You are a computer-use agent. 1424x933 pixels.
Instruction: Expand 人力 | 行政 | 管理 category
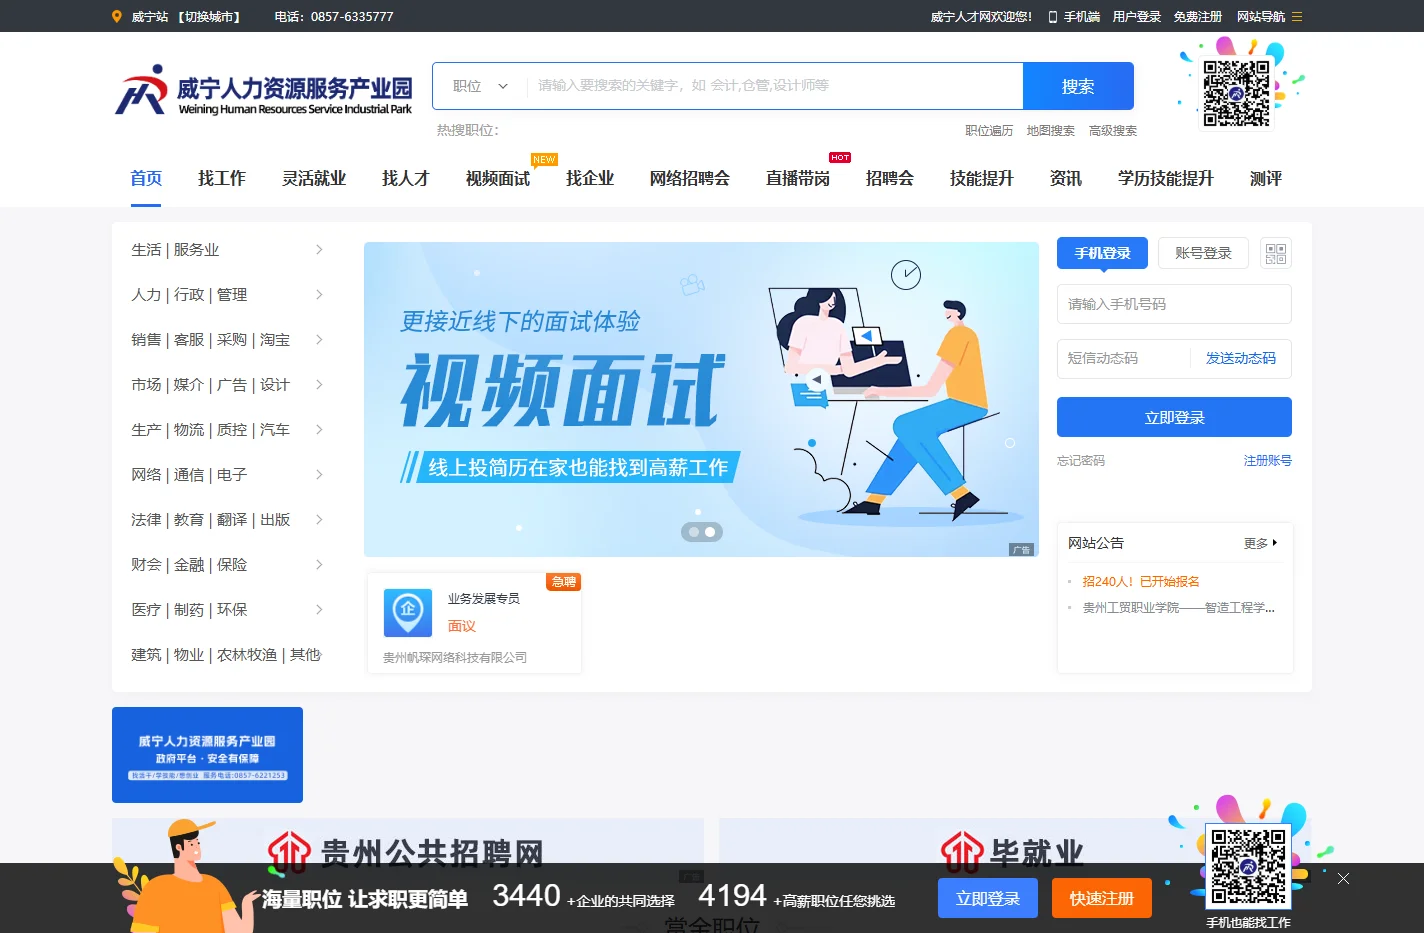[227, 294]
